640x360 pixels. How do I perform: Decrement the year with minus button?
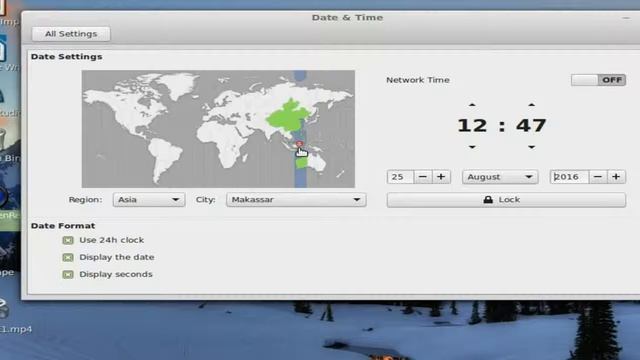click(598, 177)
